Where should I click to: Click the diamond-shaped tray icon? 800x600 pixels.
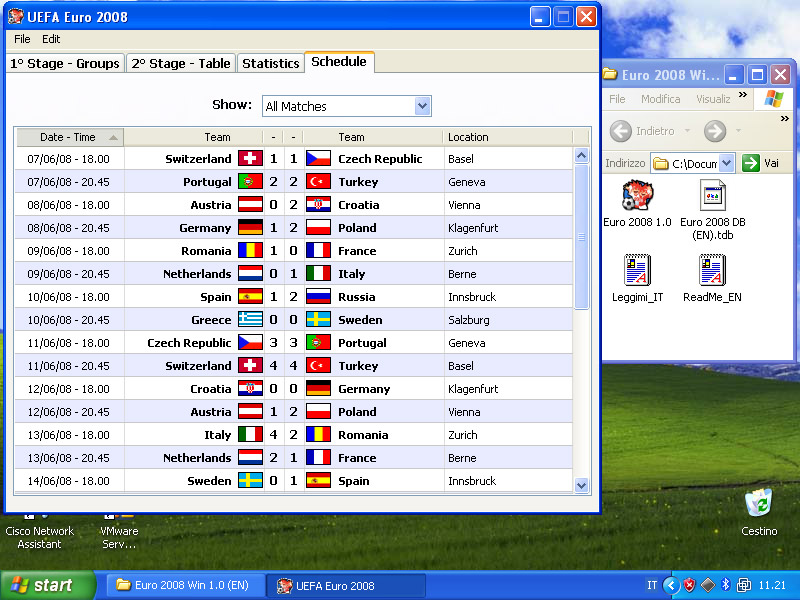click(707, 585)
